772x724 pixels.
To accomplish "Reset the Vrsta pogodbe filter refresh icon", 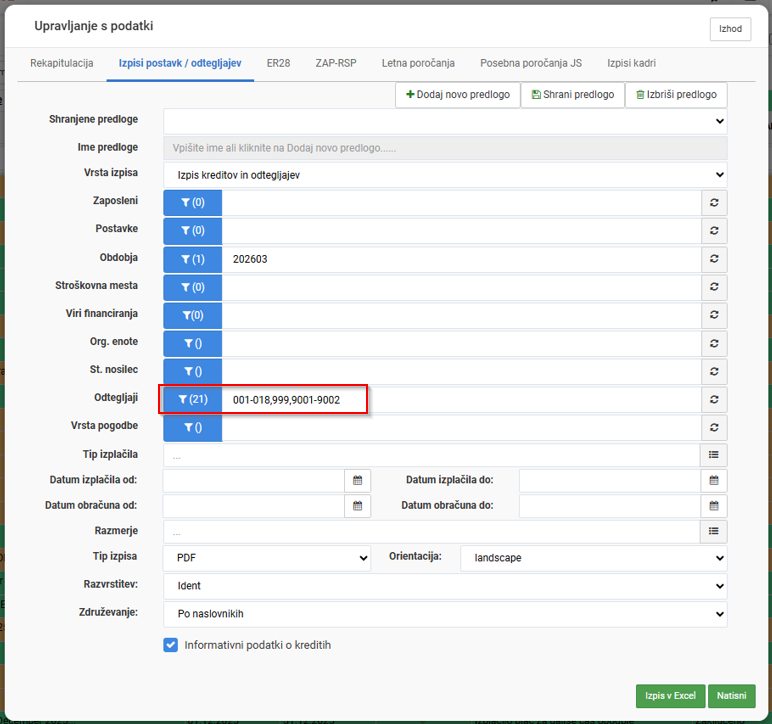I will coord(714,427).
